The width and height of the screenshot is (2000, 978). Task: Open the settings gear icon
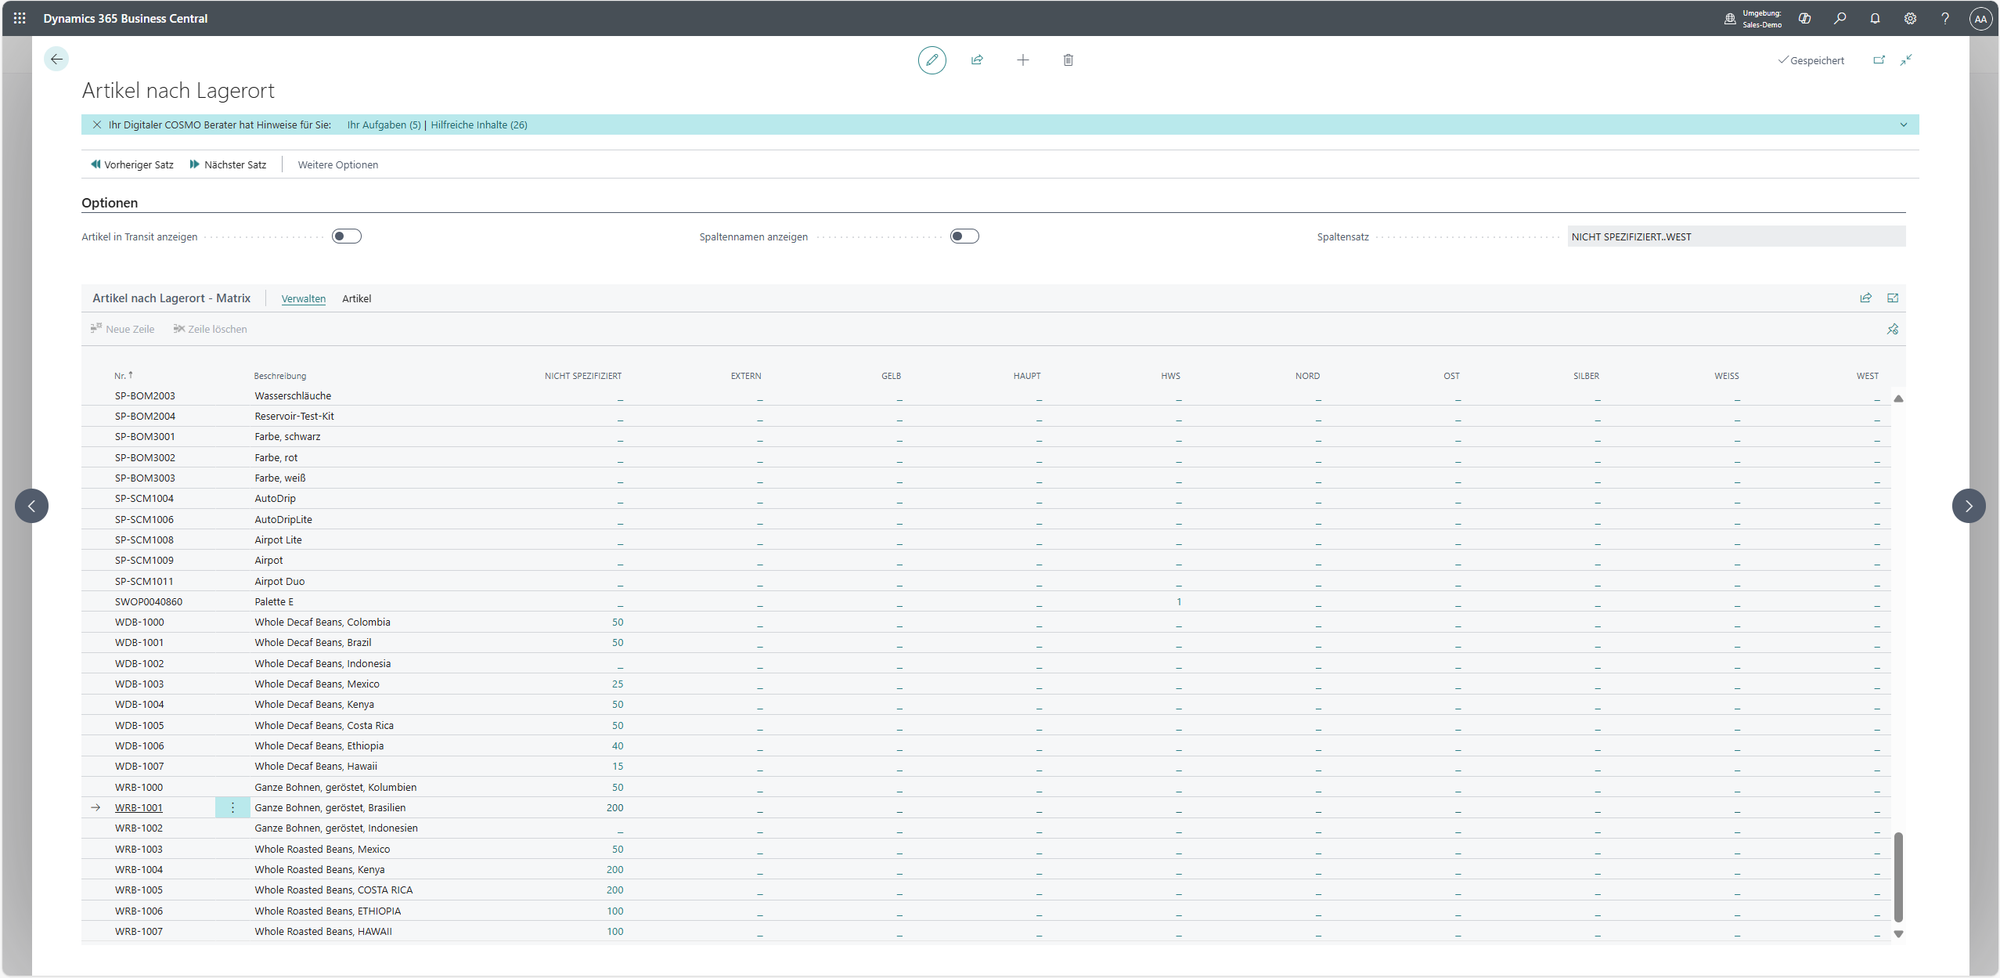(1909, 18)
